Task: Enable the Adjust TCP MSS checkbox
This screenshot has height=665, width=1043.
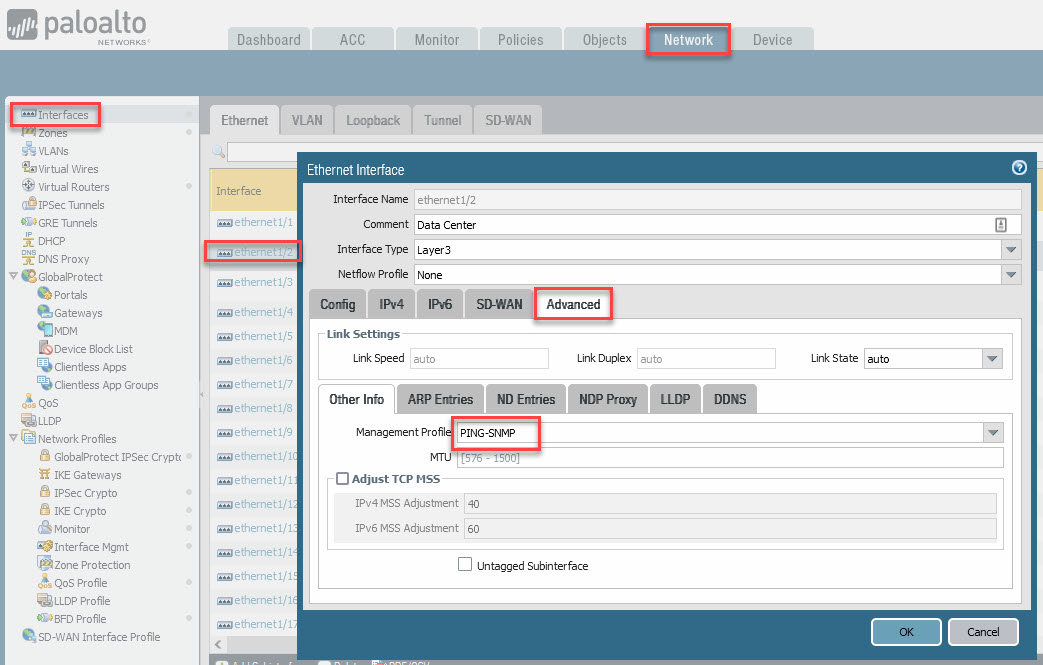Action: (x=343, y=479)
